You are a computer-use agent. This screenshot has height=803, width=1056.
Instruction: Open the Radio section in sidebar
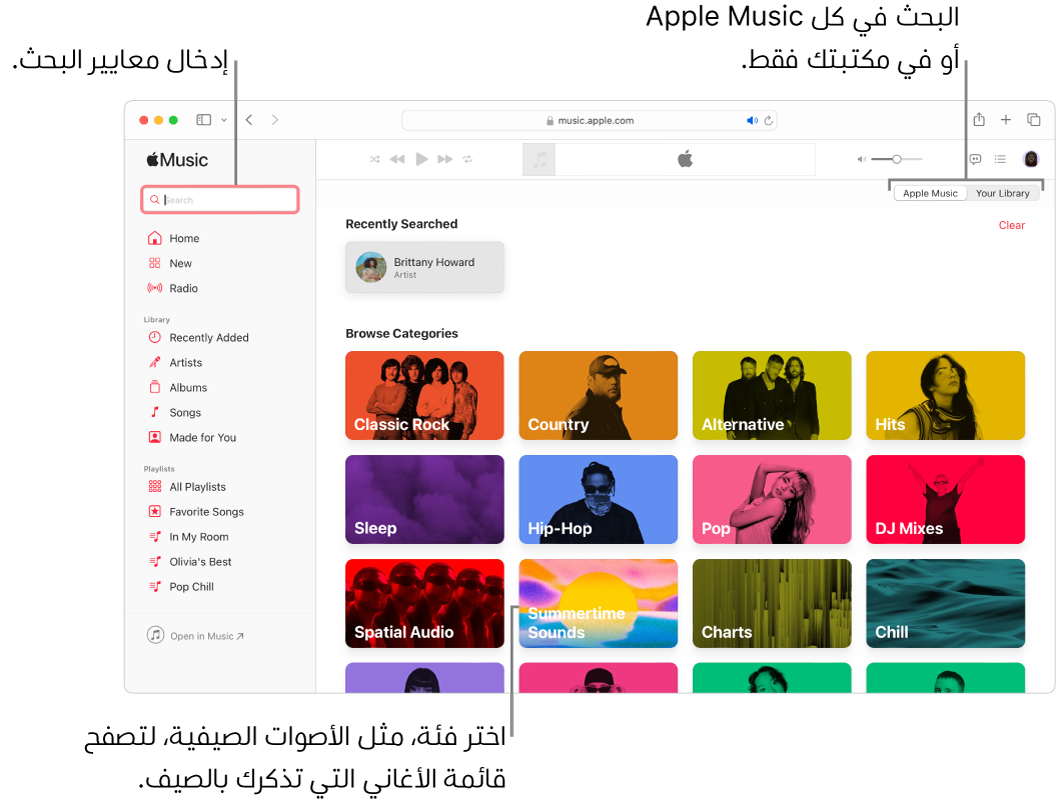click(x=183, y=288)
